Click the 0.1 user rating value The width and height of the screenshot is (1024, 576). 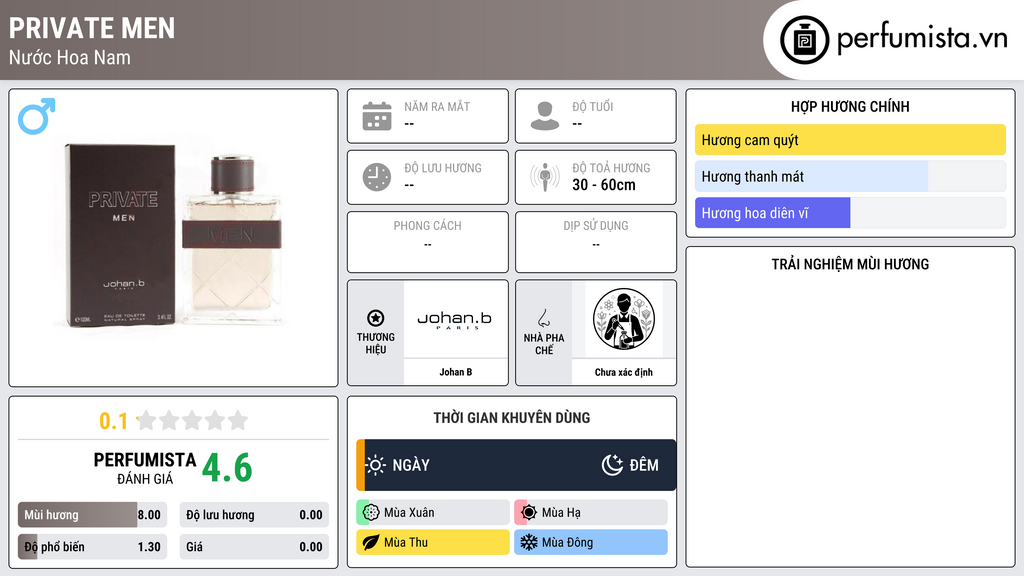(x=113, y=421)
